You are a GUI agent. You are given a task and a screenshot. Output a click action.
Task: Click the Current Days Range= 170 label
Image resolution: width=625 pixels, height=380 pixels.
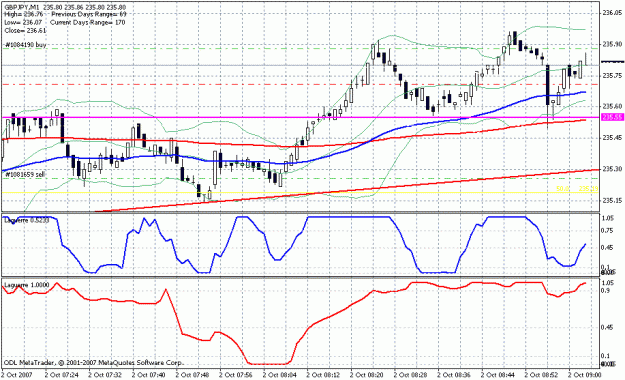tap(87, 22)
